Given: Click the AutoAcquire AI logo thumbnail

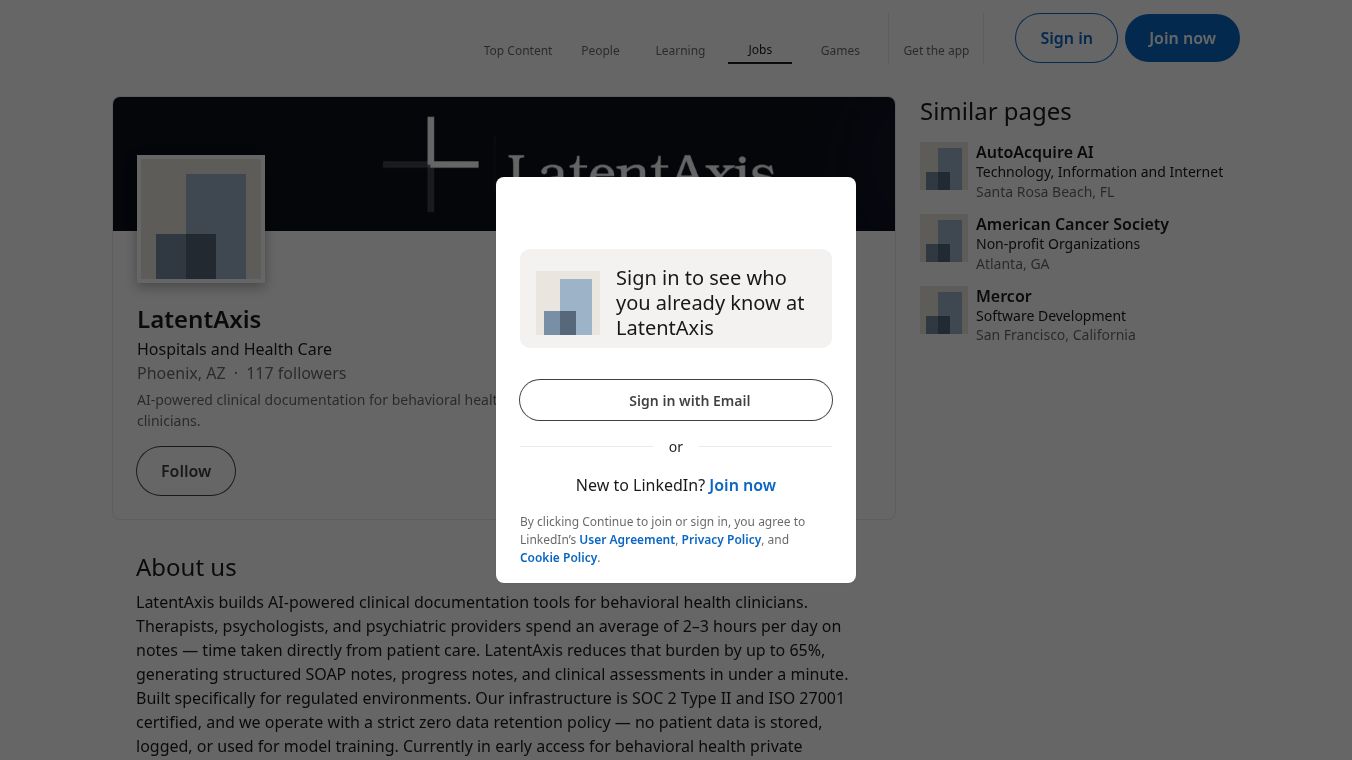Looking at the screenshot, I should pos(944,166).
